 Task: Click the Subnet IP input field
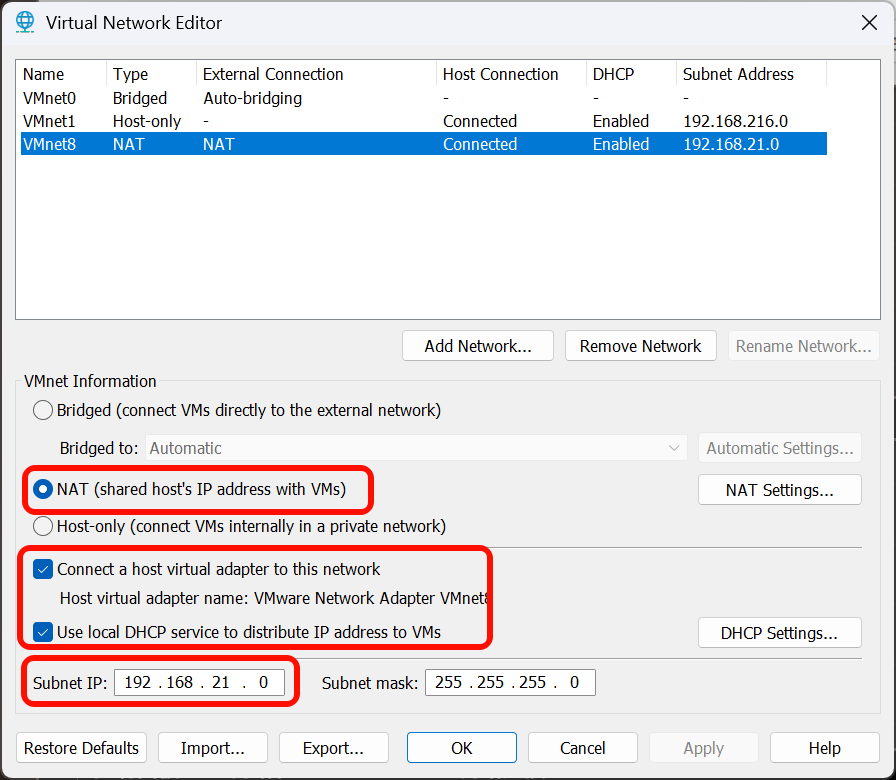tap(199, 682)
